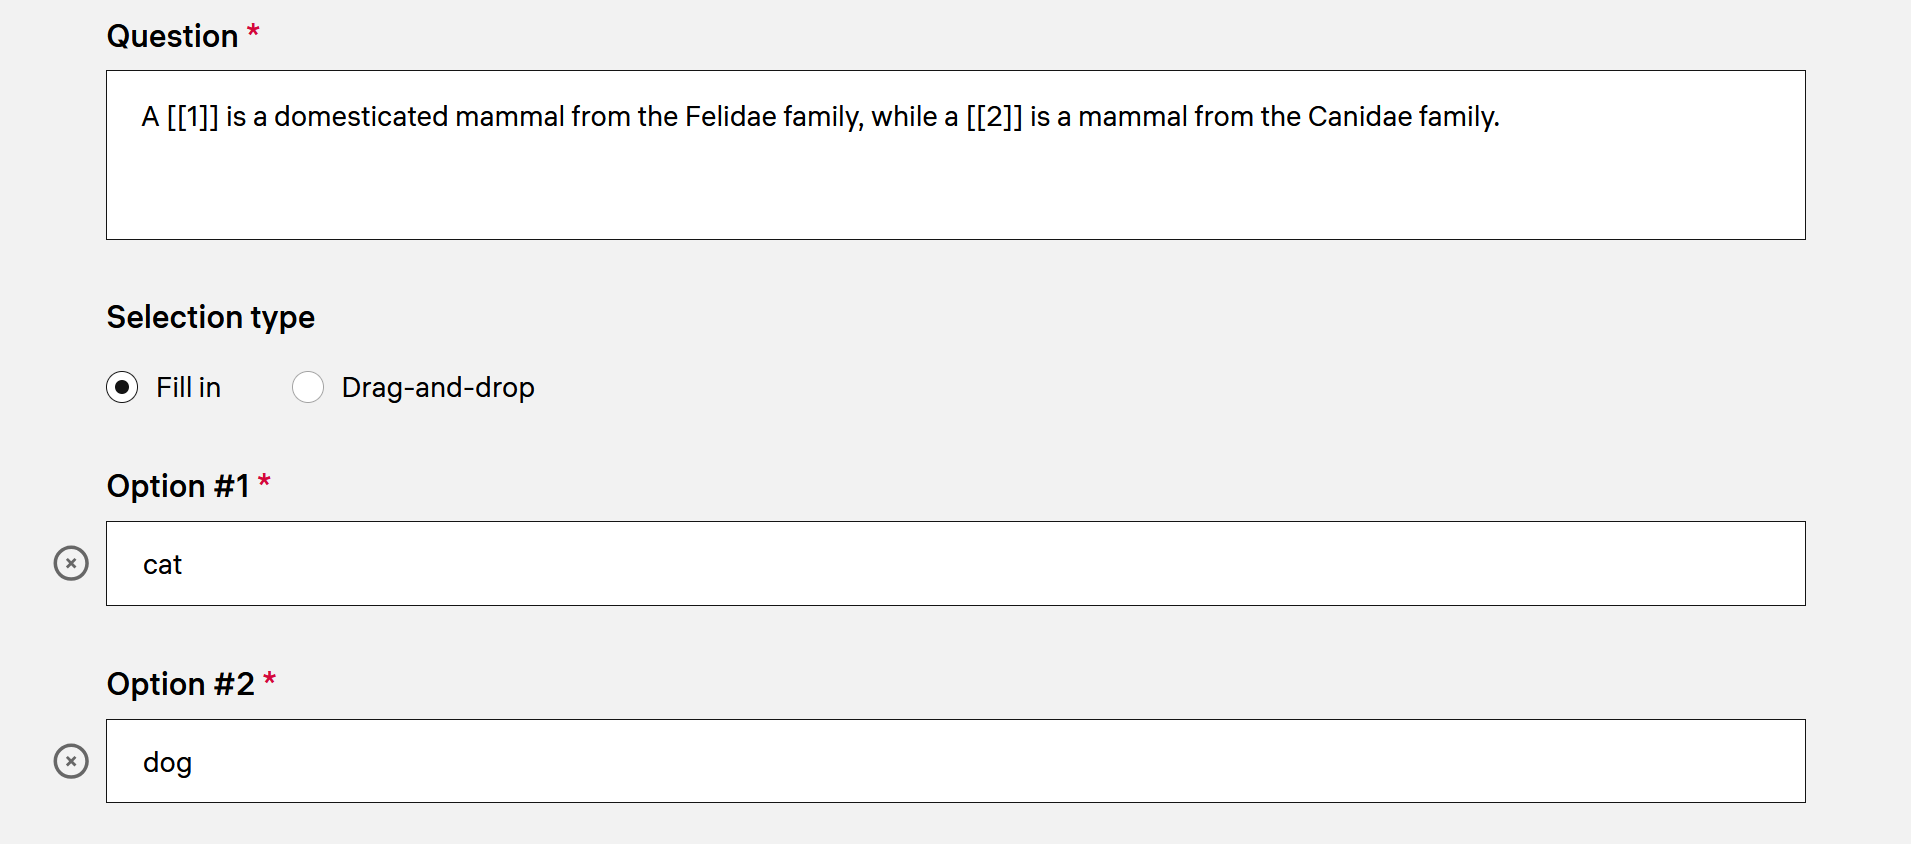Viewport: 1911px width, 844px height.
Task: Focus the Question text area
Action: point(955,180)
